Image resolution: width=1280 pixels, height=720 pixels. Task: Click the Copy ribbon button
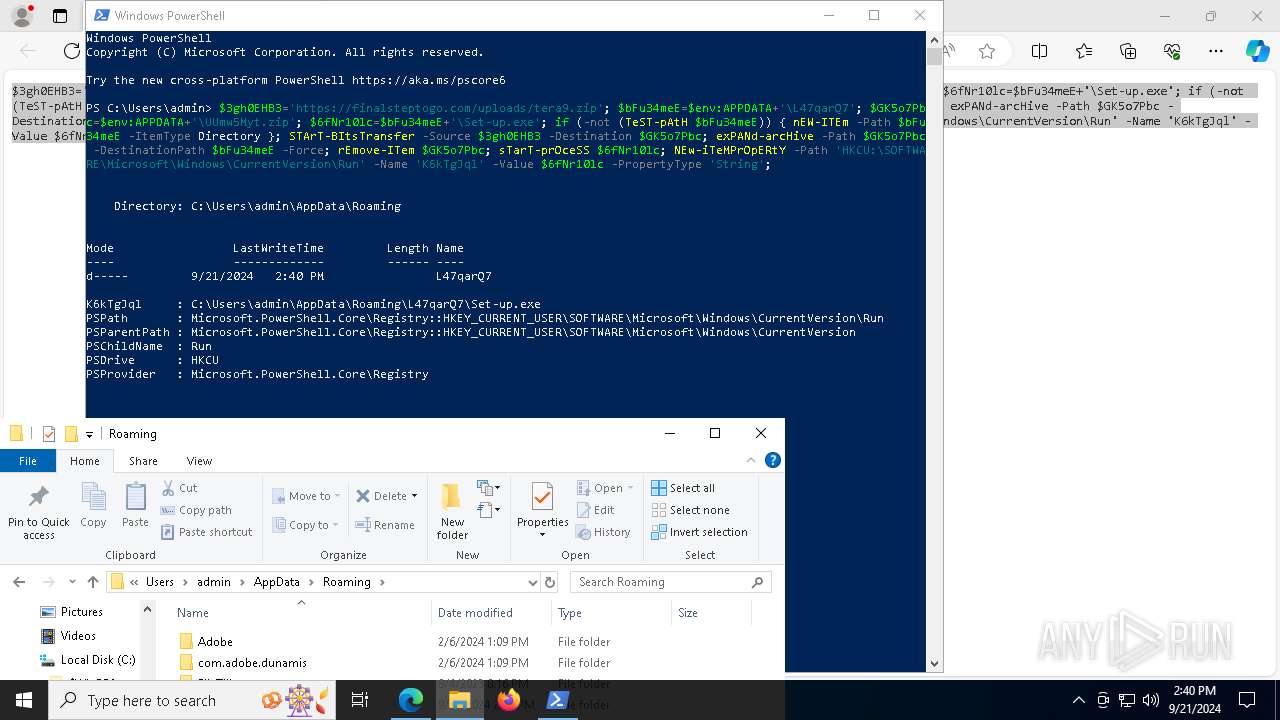[x=93, y=505]
